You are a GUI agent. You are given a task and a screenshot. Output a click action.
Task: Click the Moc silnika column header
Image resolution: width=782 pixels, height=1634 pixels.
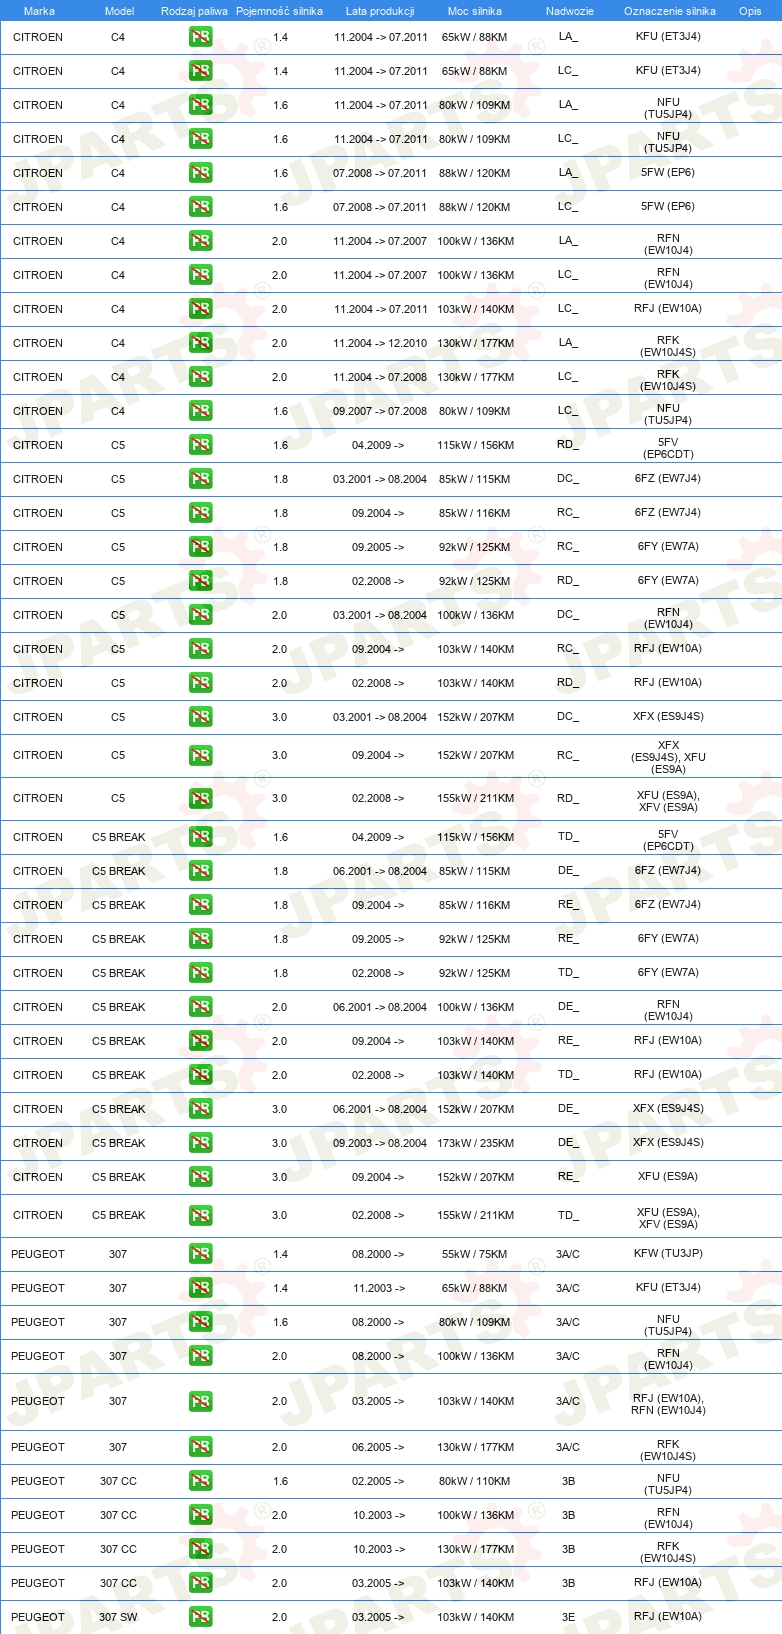pyautogui.click(x=475, y=11)
